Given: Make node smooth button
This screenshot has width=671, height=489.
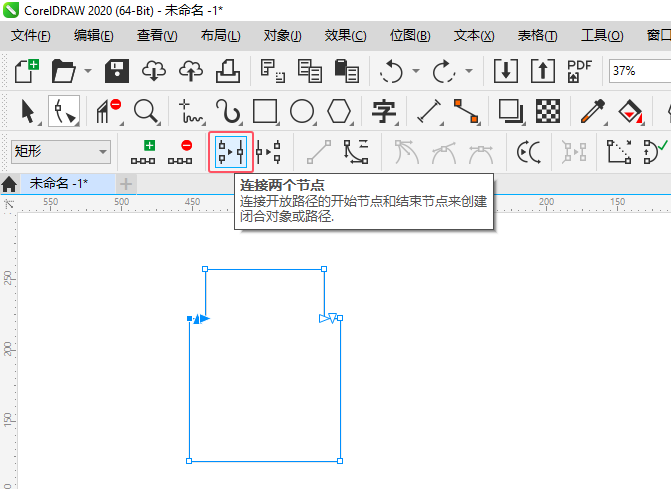Looking at the screenshot, I should coord(444,152).
